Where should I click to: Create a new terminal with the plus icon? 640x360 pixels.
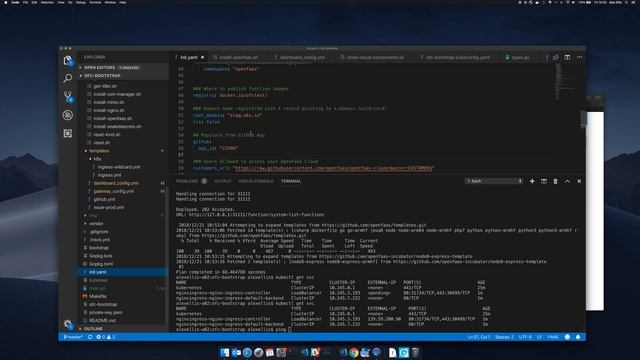coord(532,181)
